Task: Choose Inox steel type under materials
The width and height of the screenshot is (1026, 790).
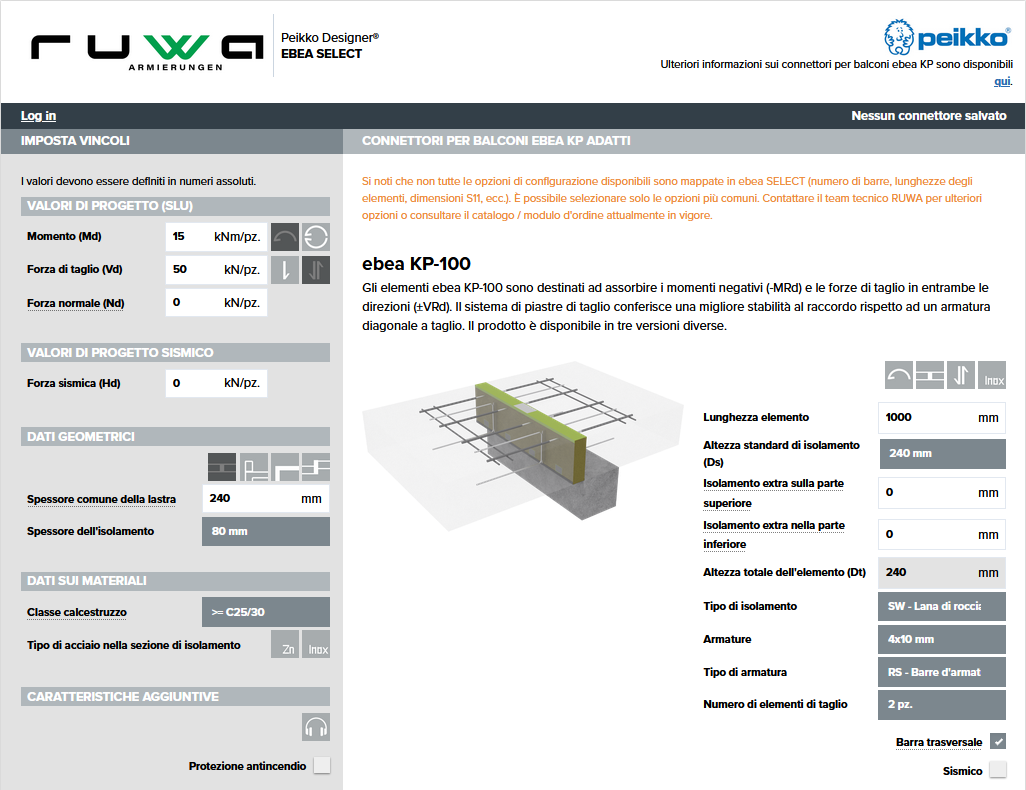Action: point(316,644)
